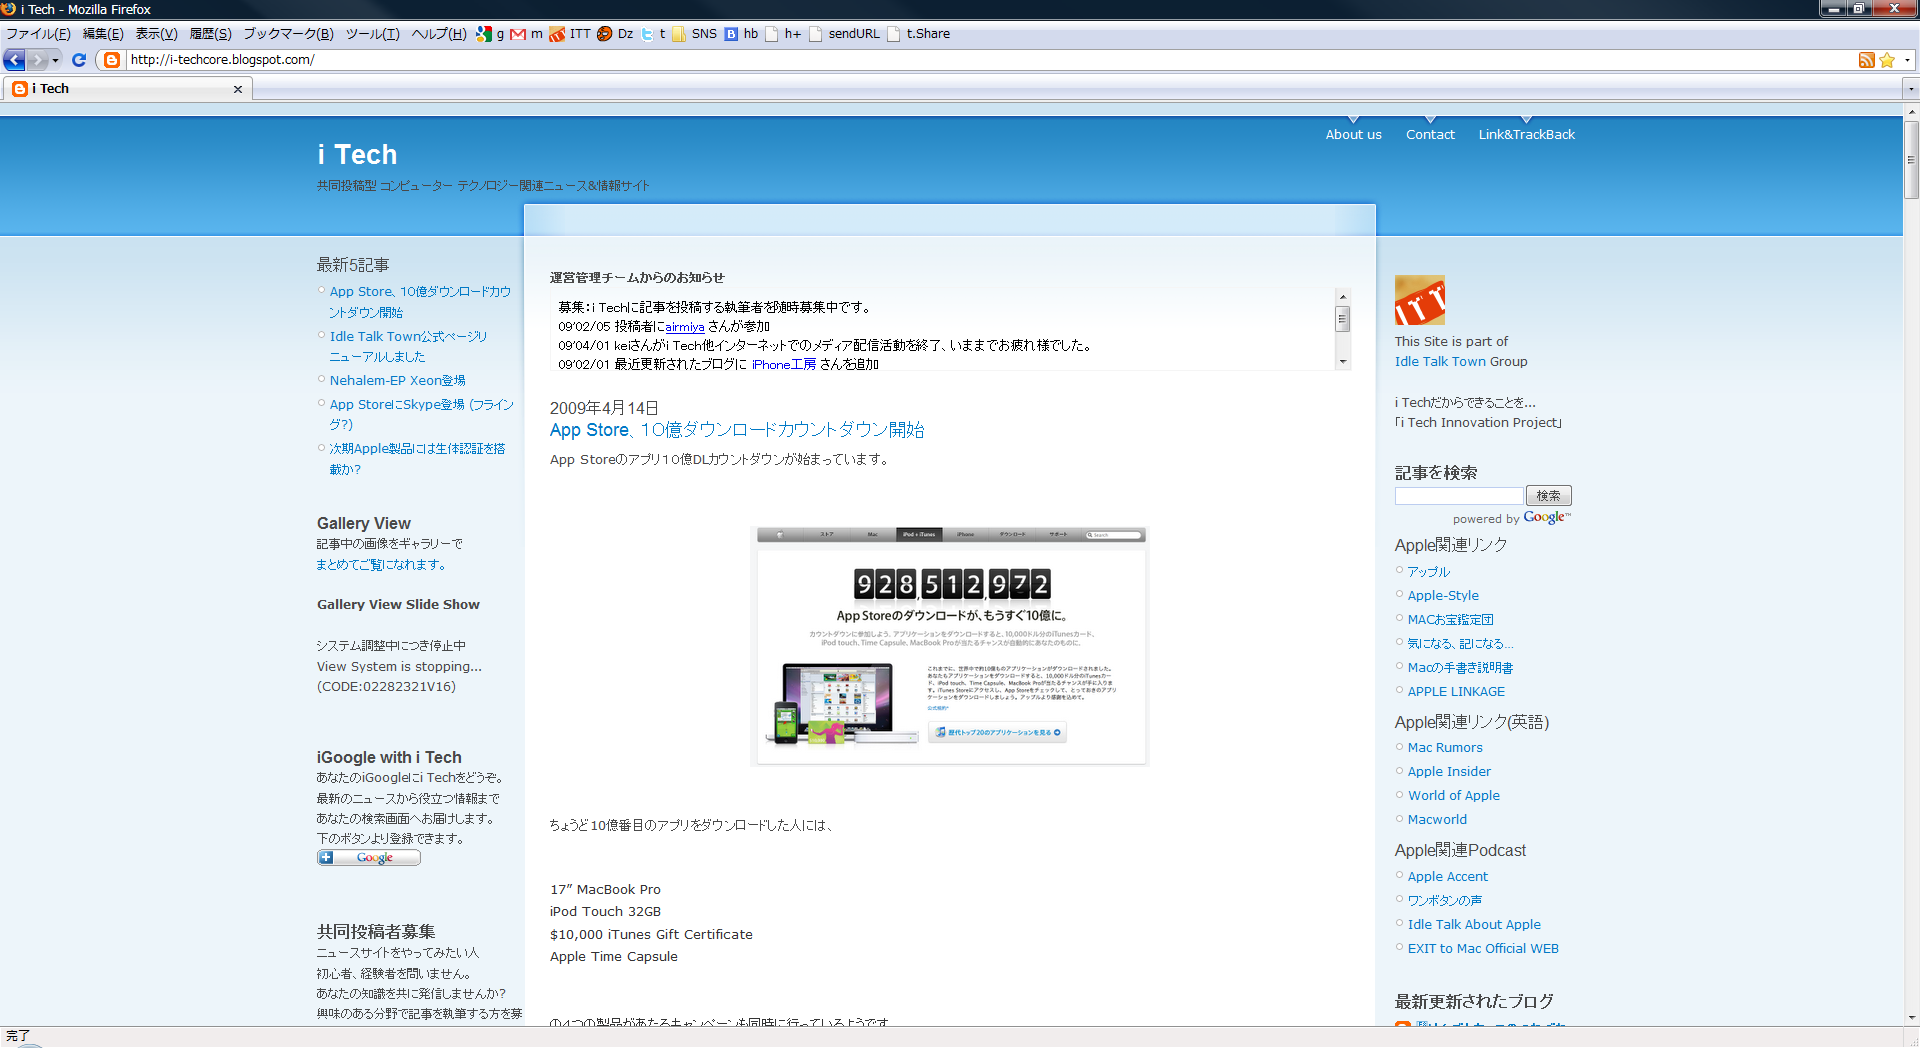Select the i Tech browser tab
The image size is (1920, 1048).
click(x=127, y=89)
